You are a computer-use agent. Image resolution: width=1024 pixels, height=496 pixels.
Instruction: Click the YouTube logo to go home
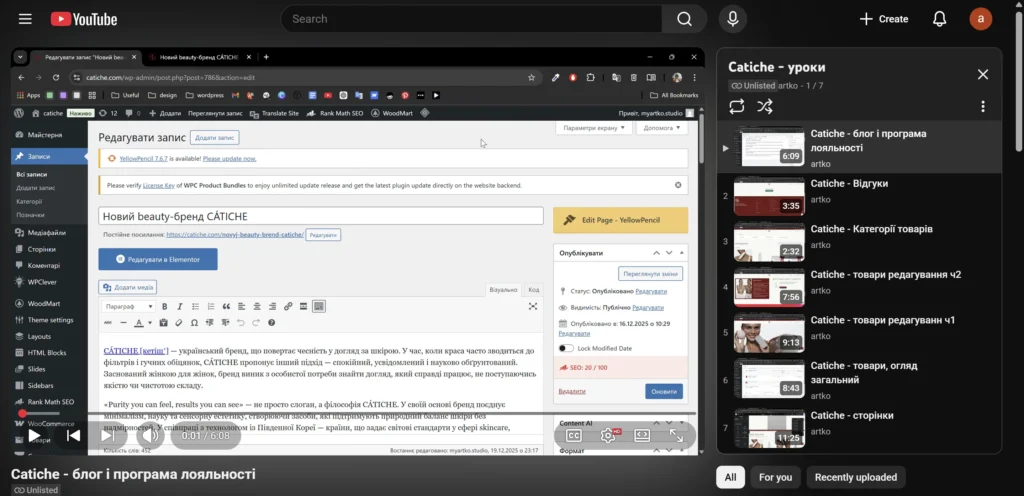pyautogui.click(x=84, y=19)
